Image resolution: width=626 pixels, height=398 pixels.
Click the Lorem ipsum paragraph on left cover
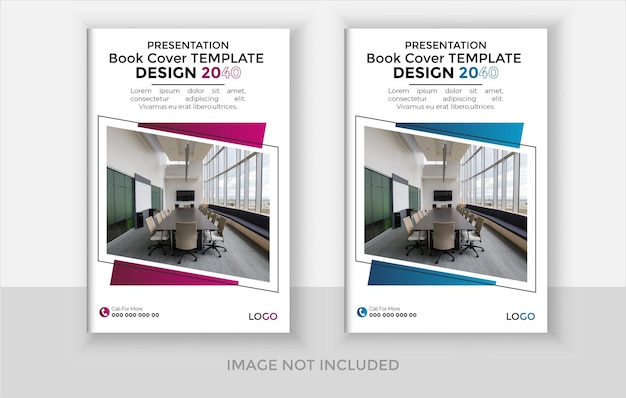[188, 99]
